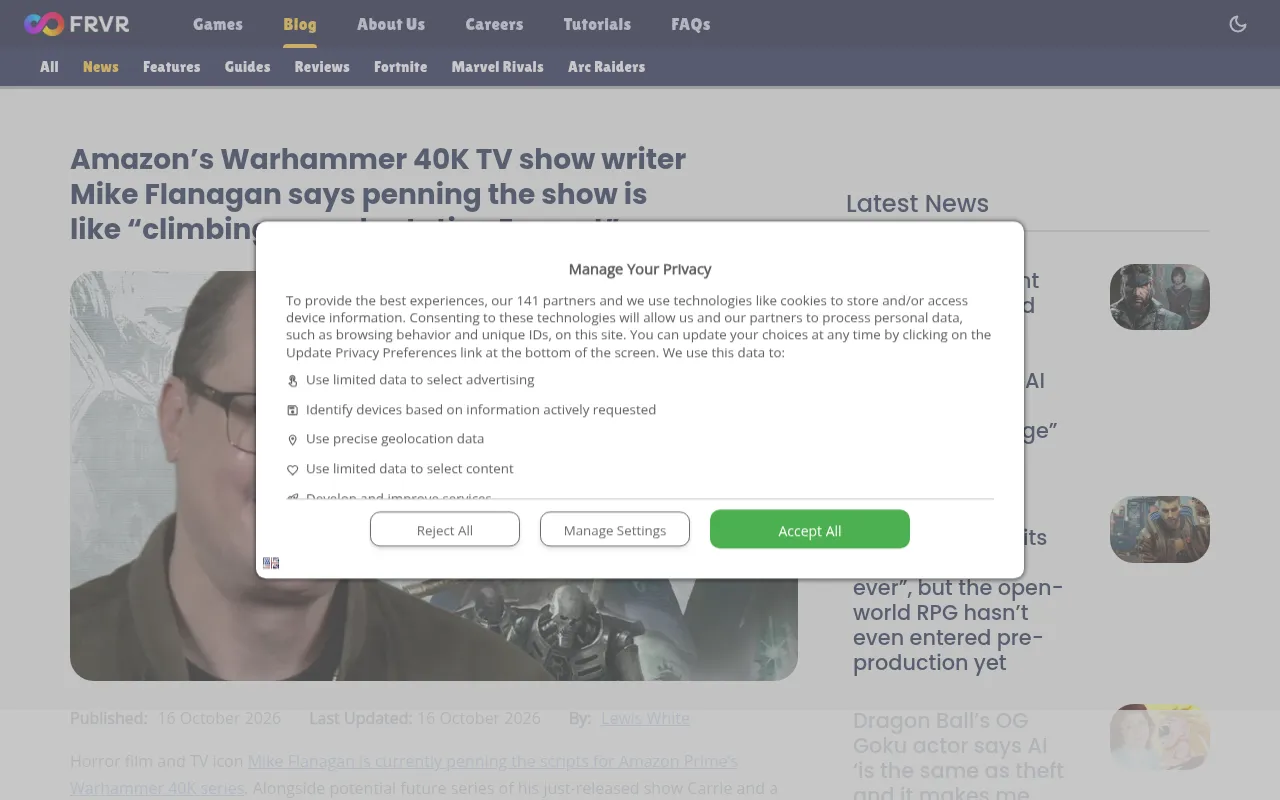The height and width of the screenshot is (800, 1280).
Task: Click the 'Manage Your Privacy' heading
Action: pos(640,269)
